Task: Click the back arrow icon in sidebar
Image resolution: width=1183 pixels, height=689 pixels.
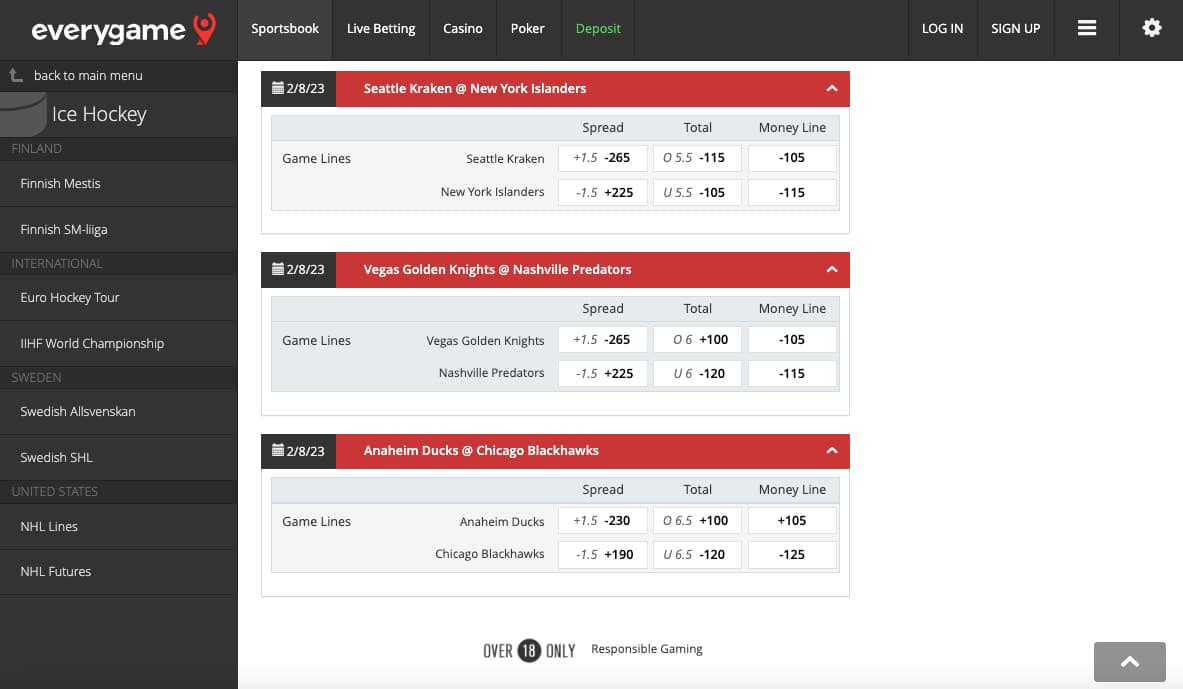Action: (x=16, y=75)
